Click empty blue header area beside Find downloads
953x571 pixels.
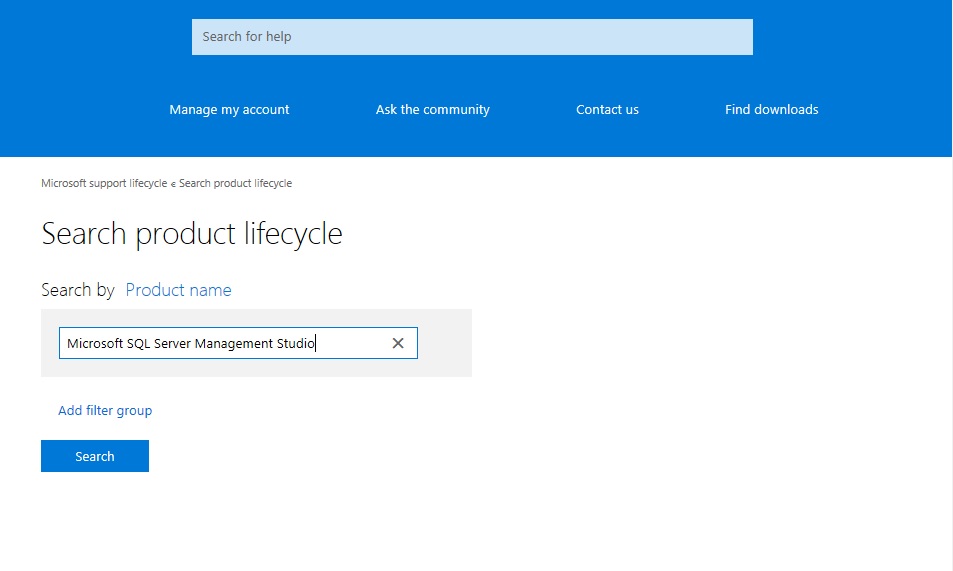point(885,110)
